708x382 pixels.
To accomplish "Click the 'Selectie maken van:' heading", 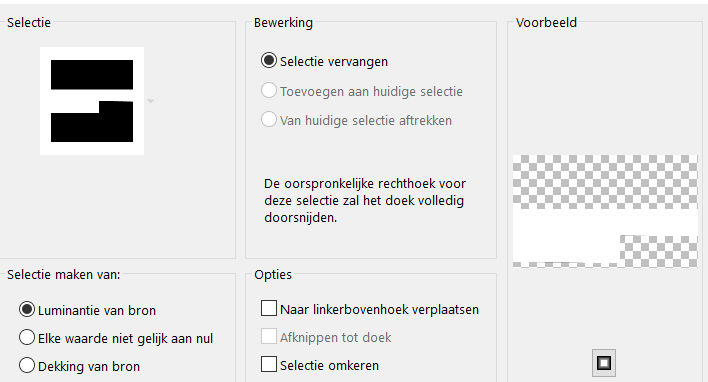I will pos(64,275).
